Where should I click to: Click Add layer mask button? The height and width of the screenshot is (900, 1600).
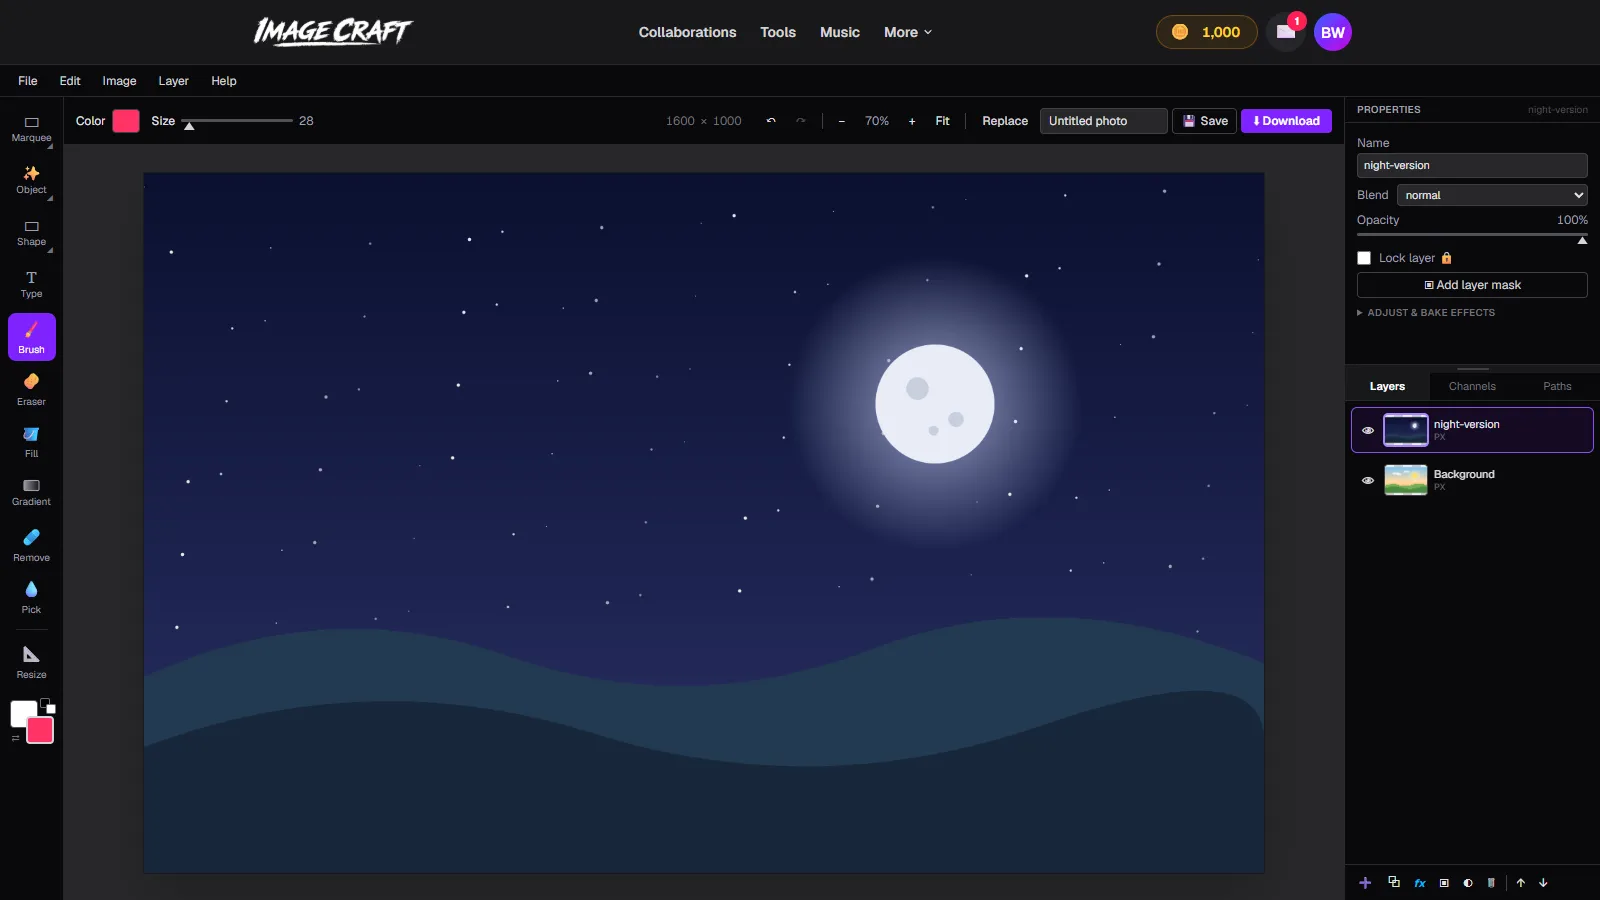[1472, 285]
